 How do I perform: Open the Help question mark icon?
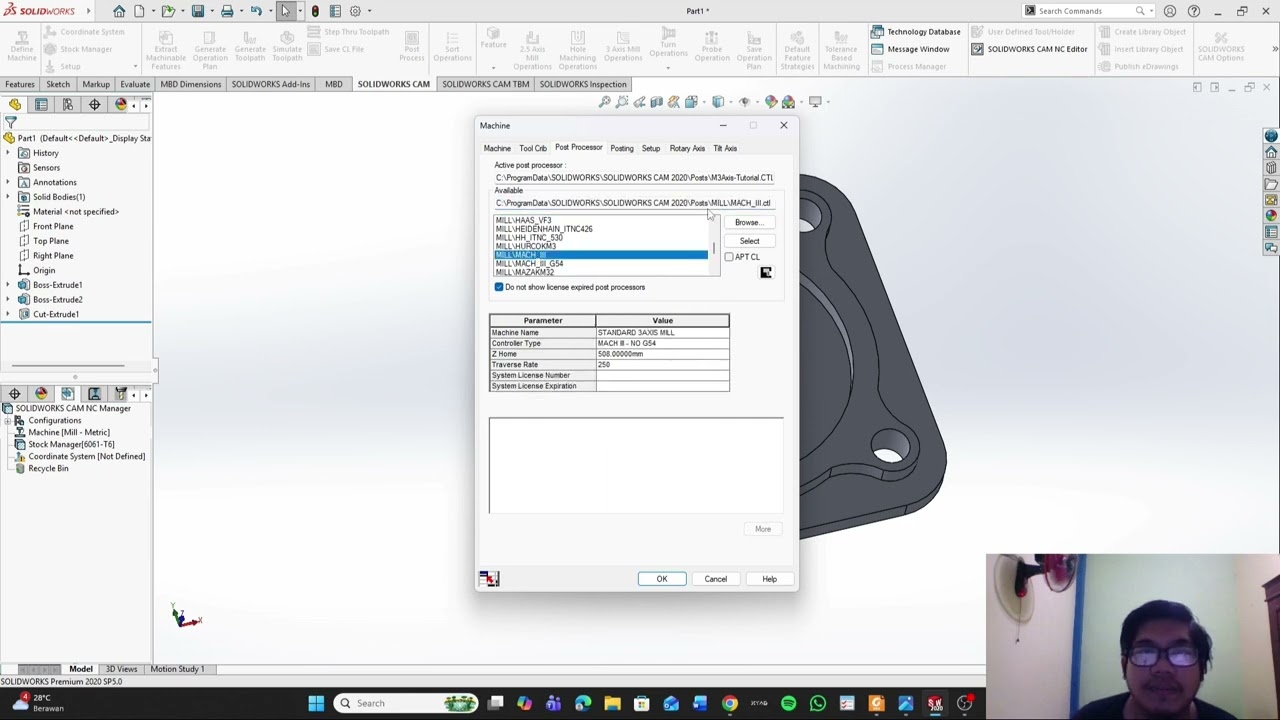point(1194,11)
